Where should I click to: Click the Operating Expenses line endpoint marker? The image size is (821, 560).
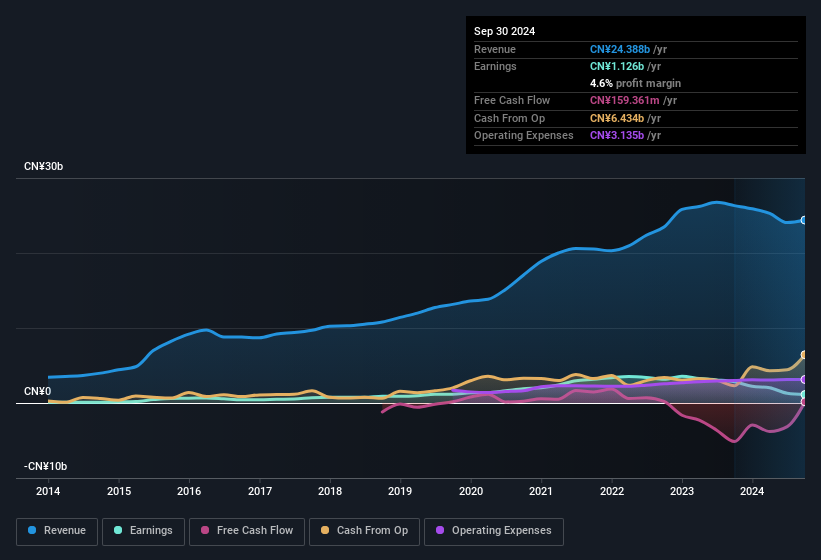804,380
